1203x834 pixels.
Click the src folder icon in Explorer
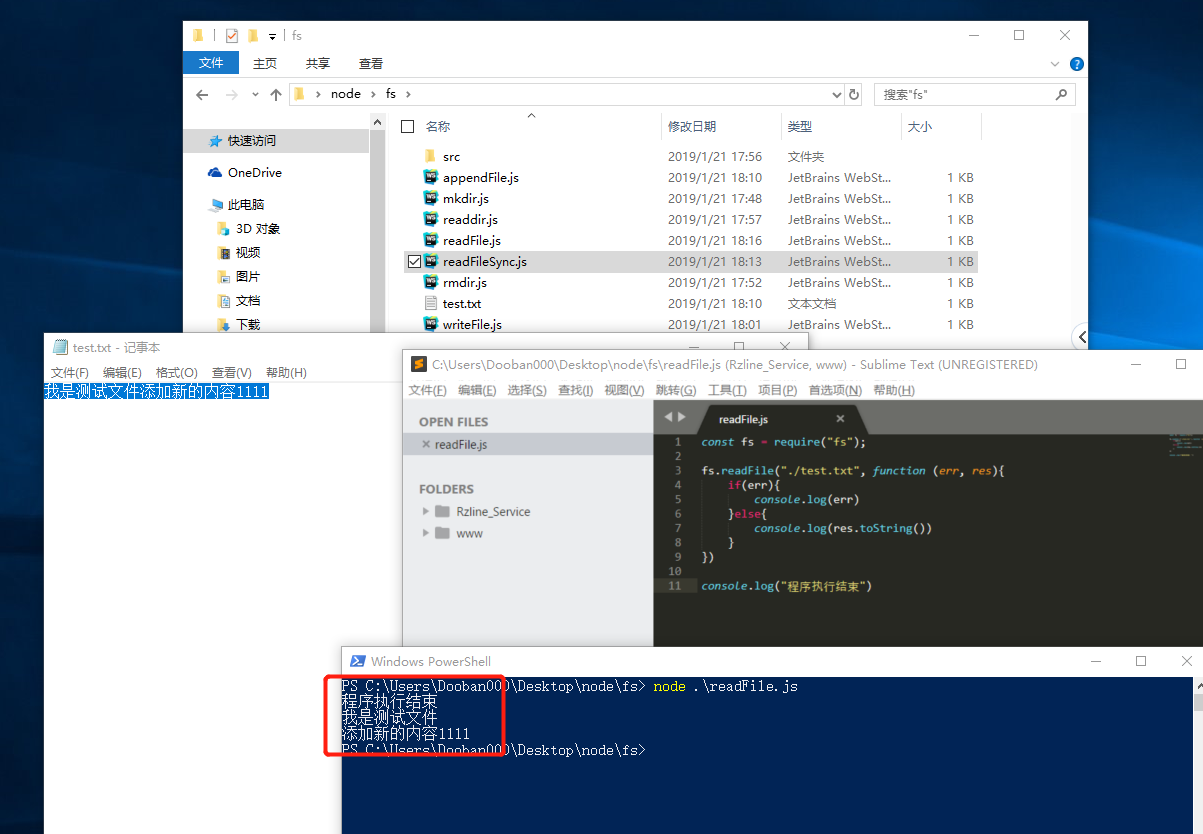coord(430,157)
